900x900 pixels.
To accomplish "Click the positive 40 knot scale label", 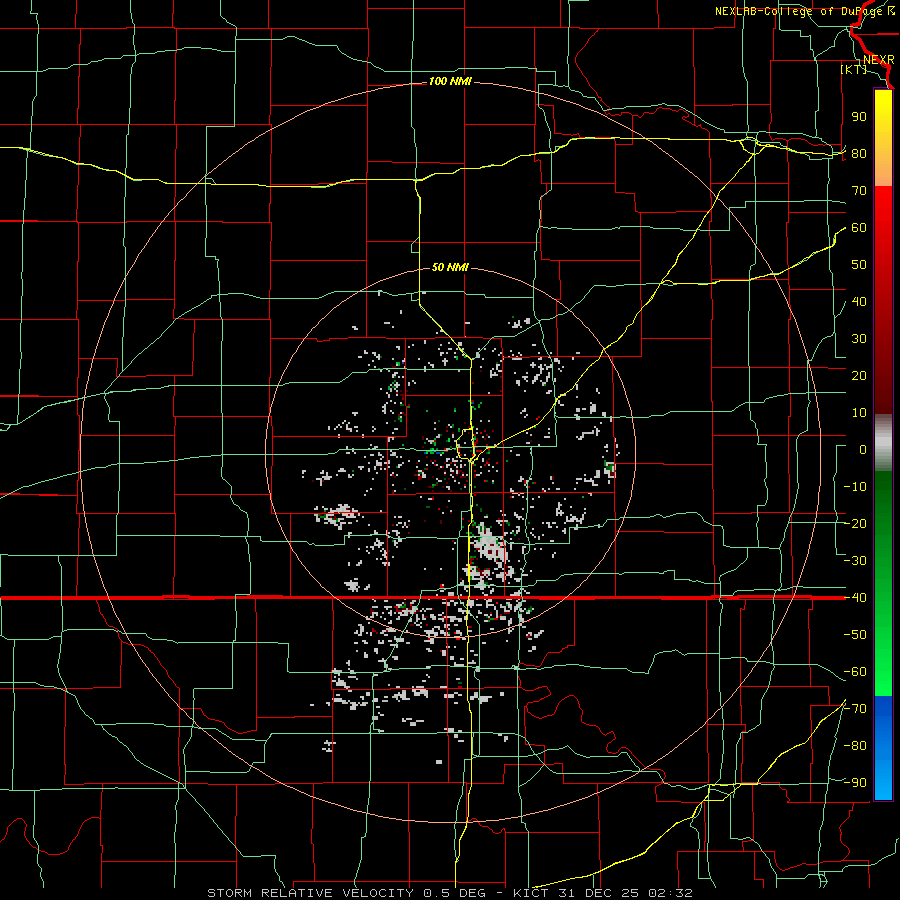I will 859,302.
